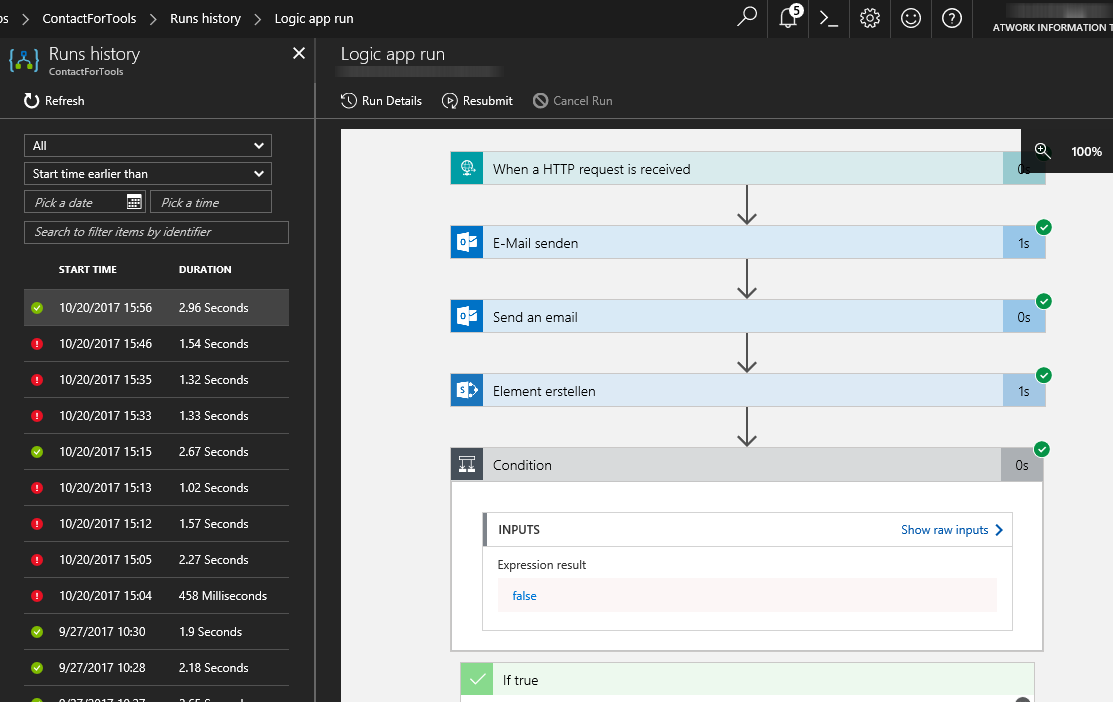Click the feedback smiley icon
Image resolution: width=1113 pixels, height=702 pixels.
tap(910, 18)
